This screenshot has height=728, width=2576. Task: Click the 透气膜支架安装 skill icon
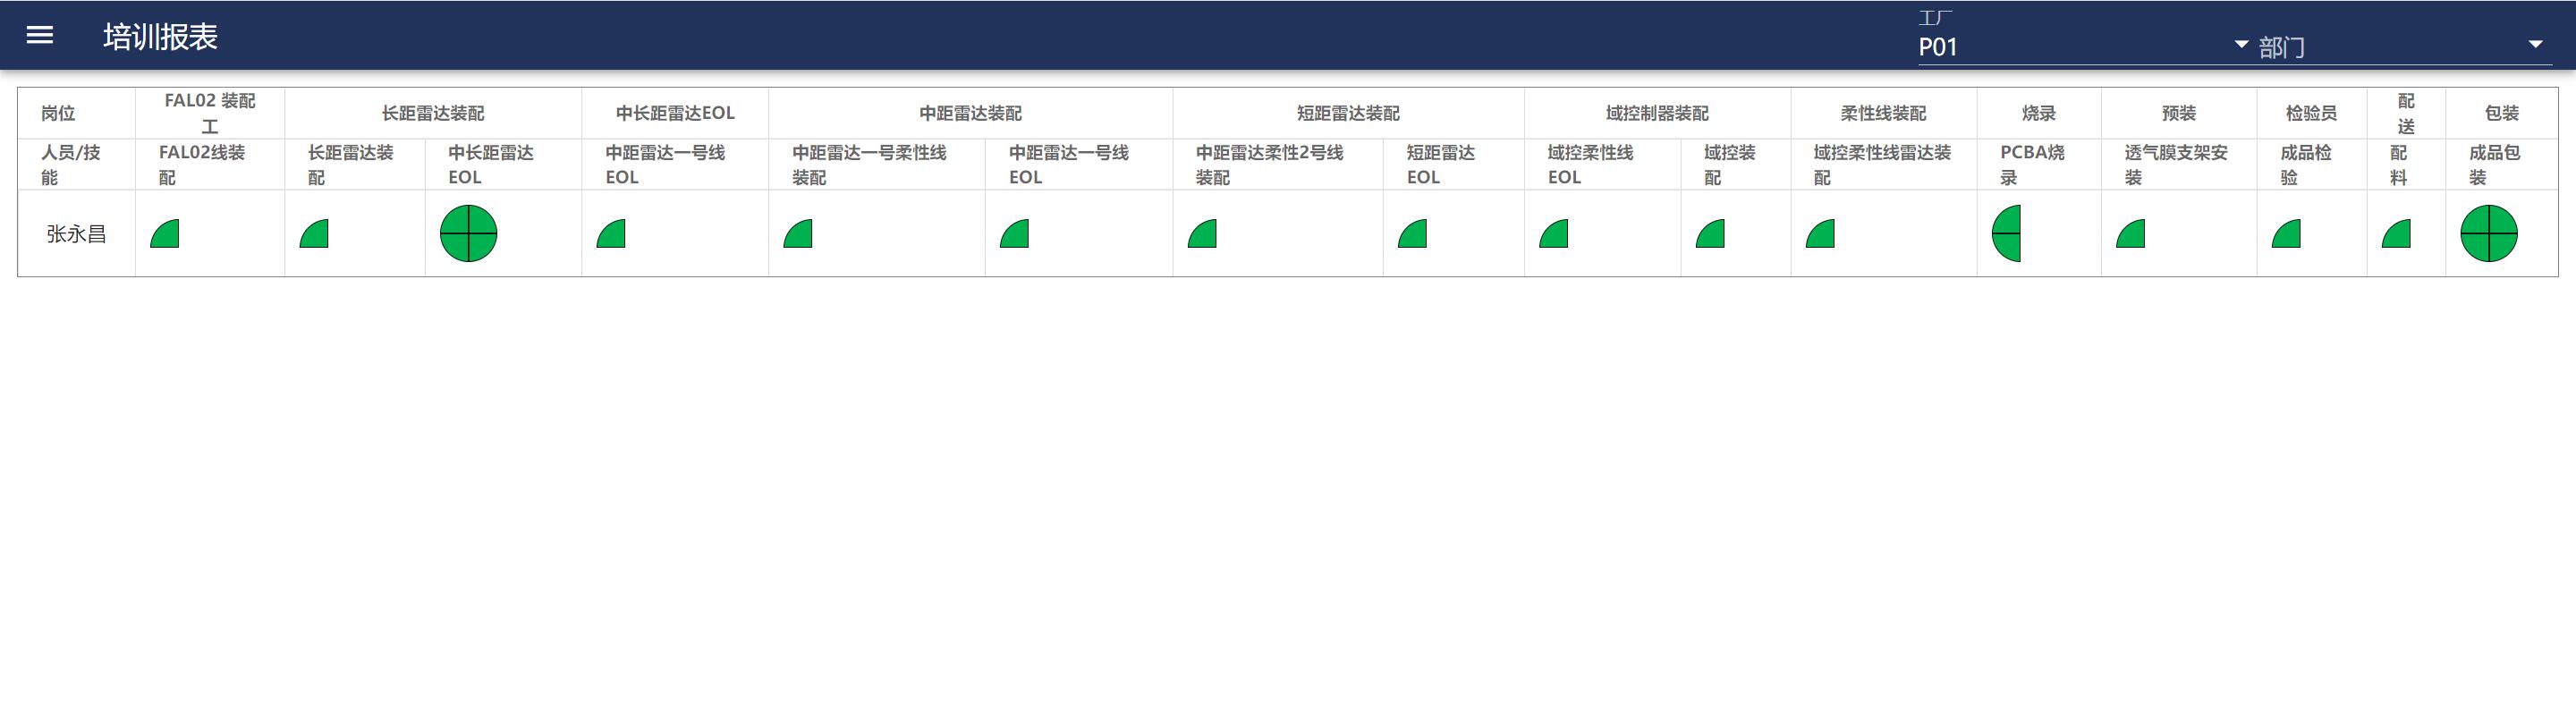tap(2131, 234)
